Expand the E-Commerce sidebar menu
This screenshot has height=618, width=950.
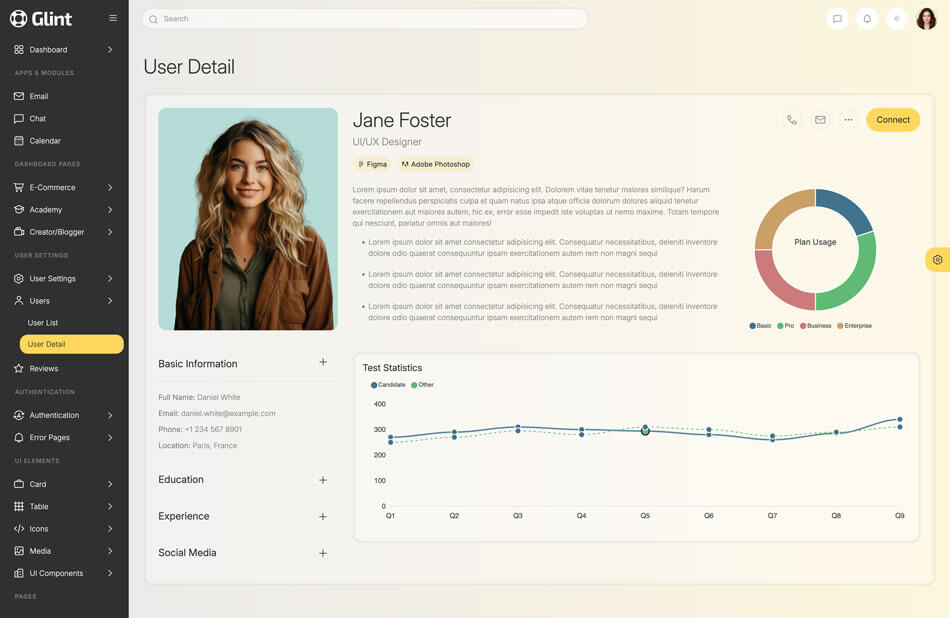(x=64, y=187)
